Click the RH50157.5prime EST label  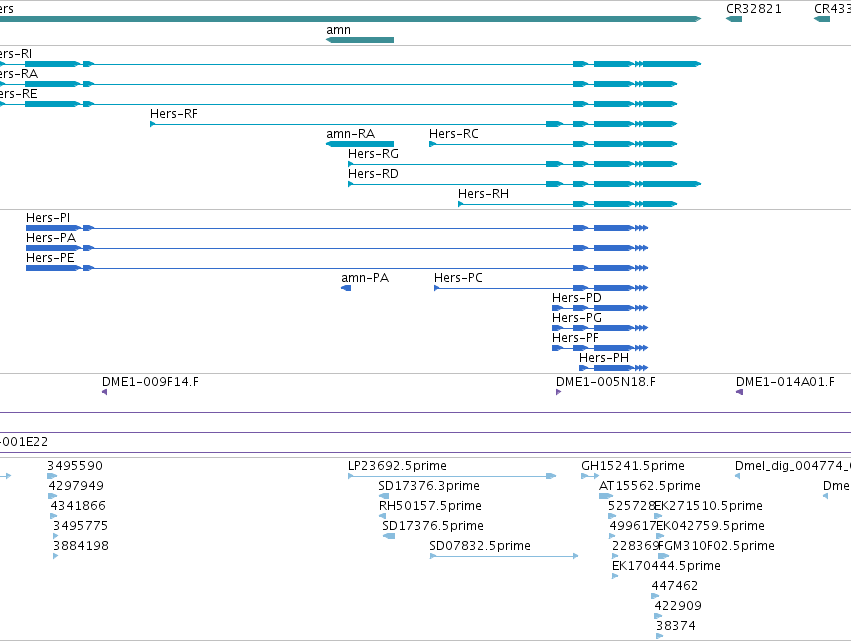(430, 506)
